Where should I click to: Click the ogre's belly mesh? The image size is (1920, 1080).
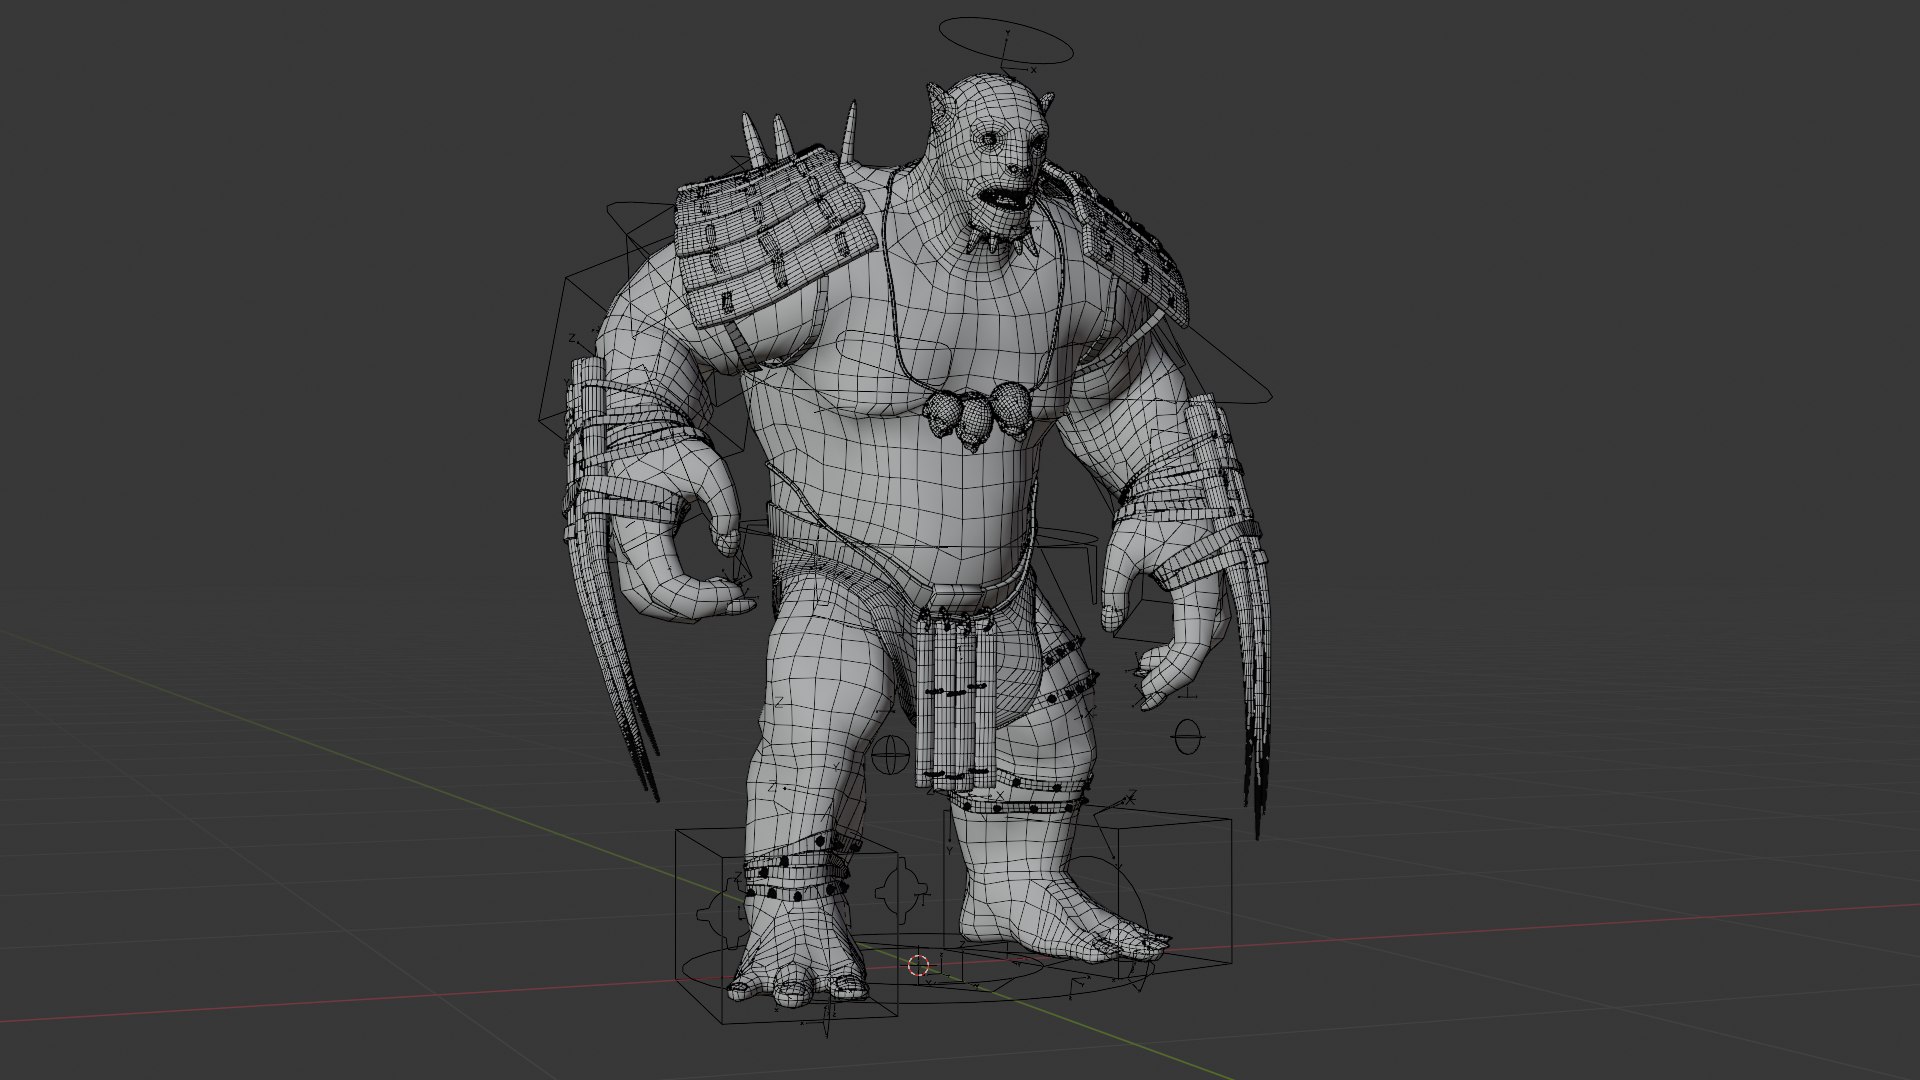pyautogui.click(x=906, y=490)
